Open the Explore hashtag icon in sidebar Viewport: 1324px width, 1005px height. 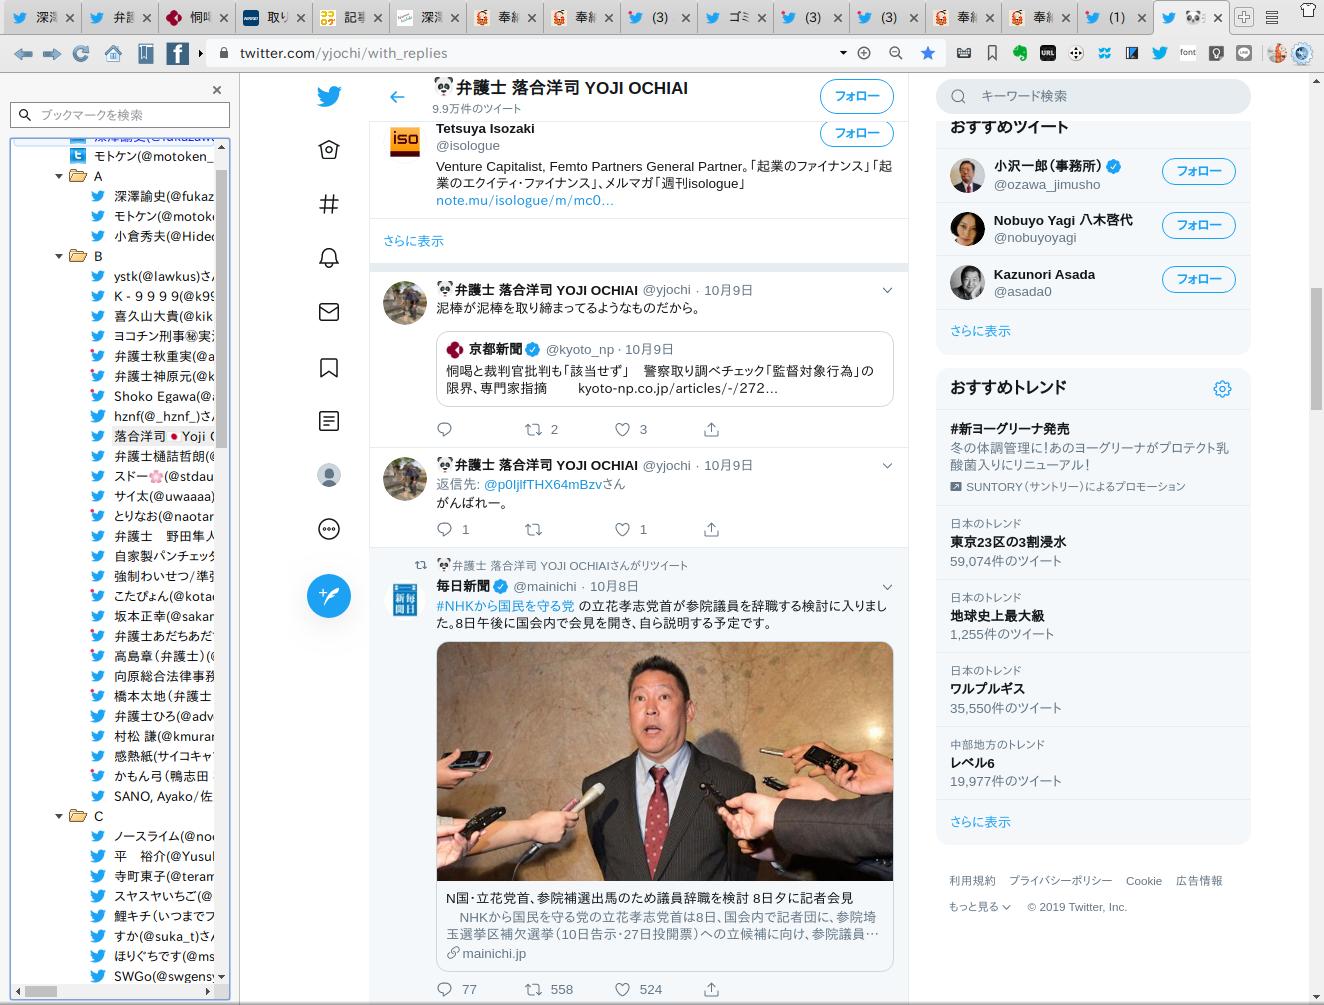(x=329, y=204)
